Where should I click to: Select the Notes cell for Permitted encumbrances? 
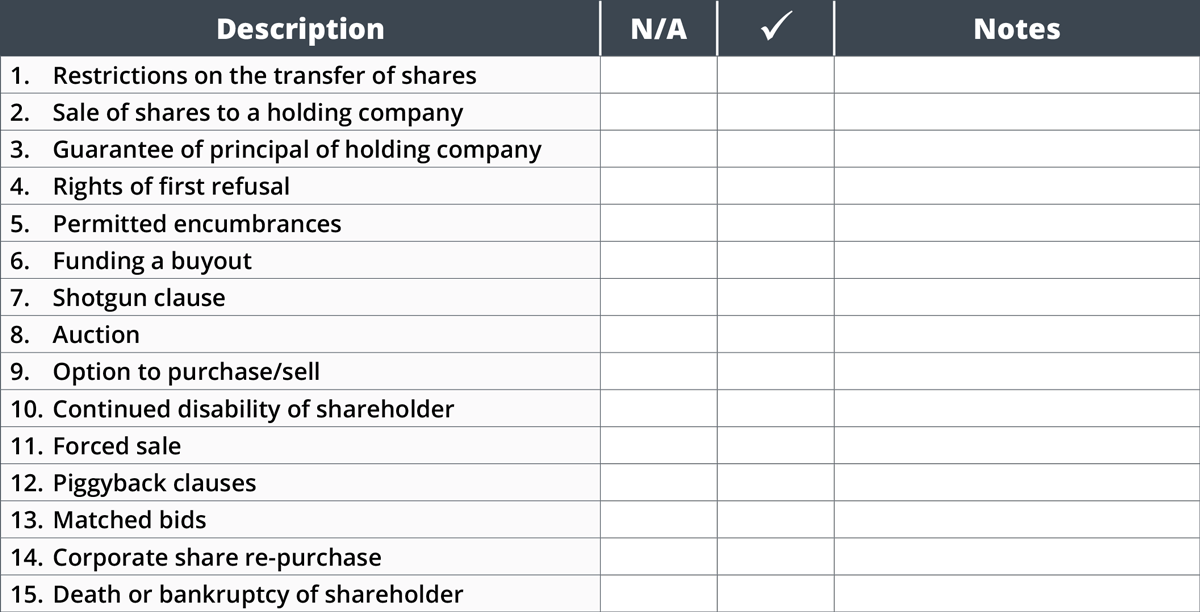[x=1017, y=223]
